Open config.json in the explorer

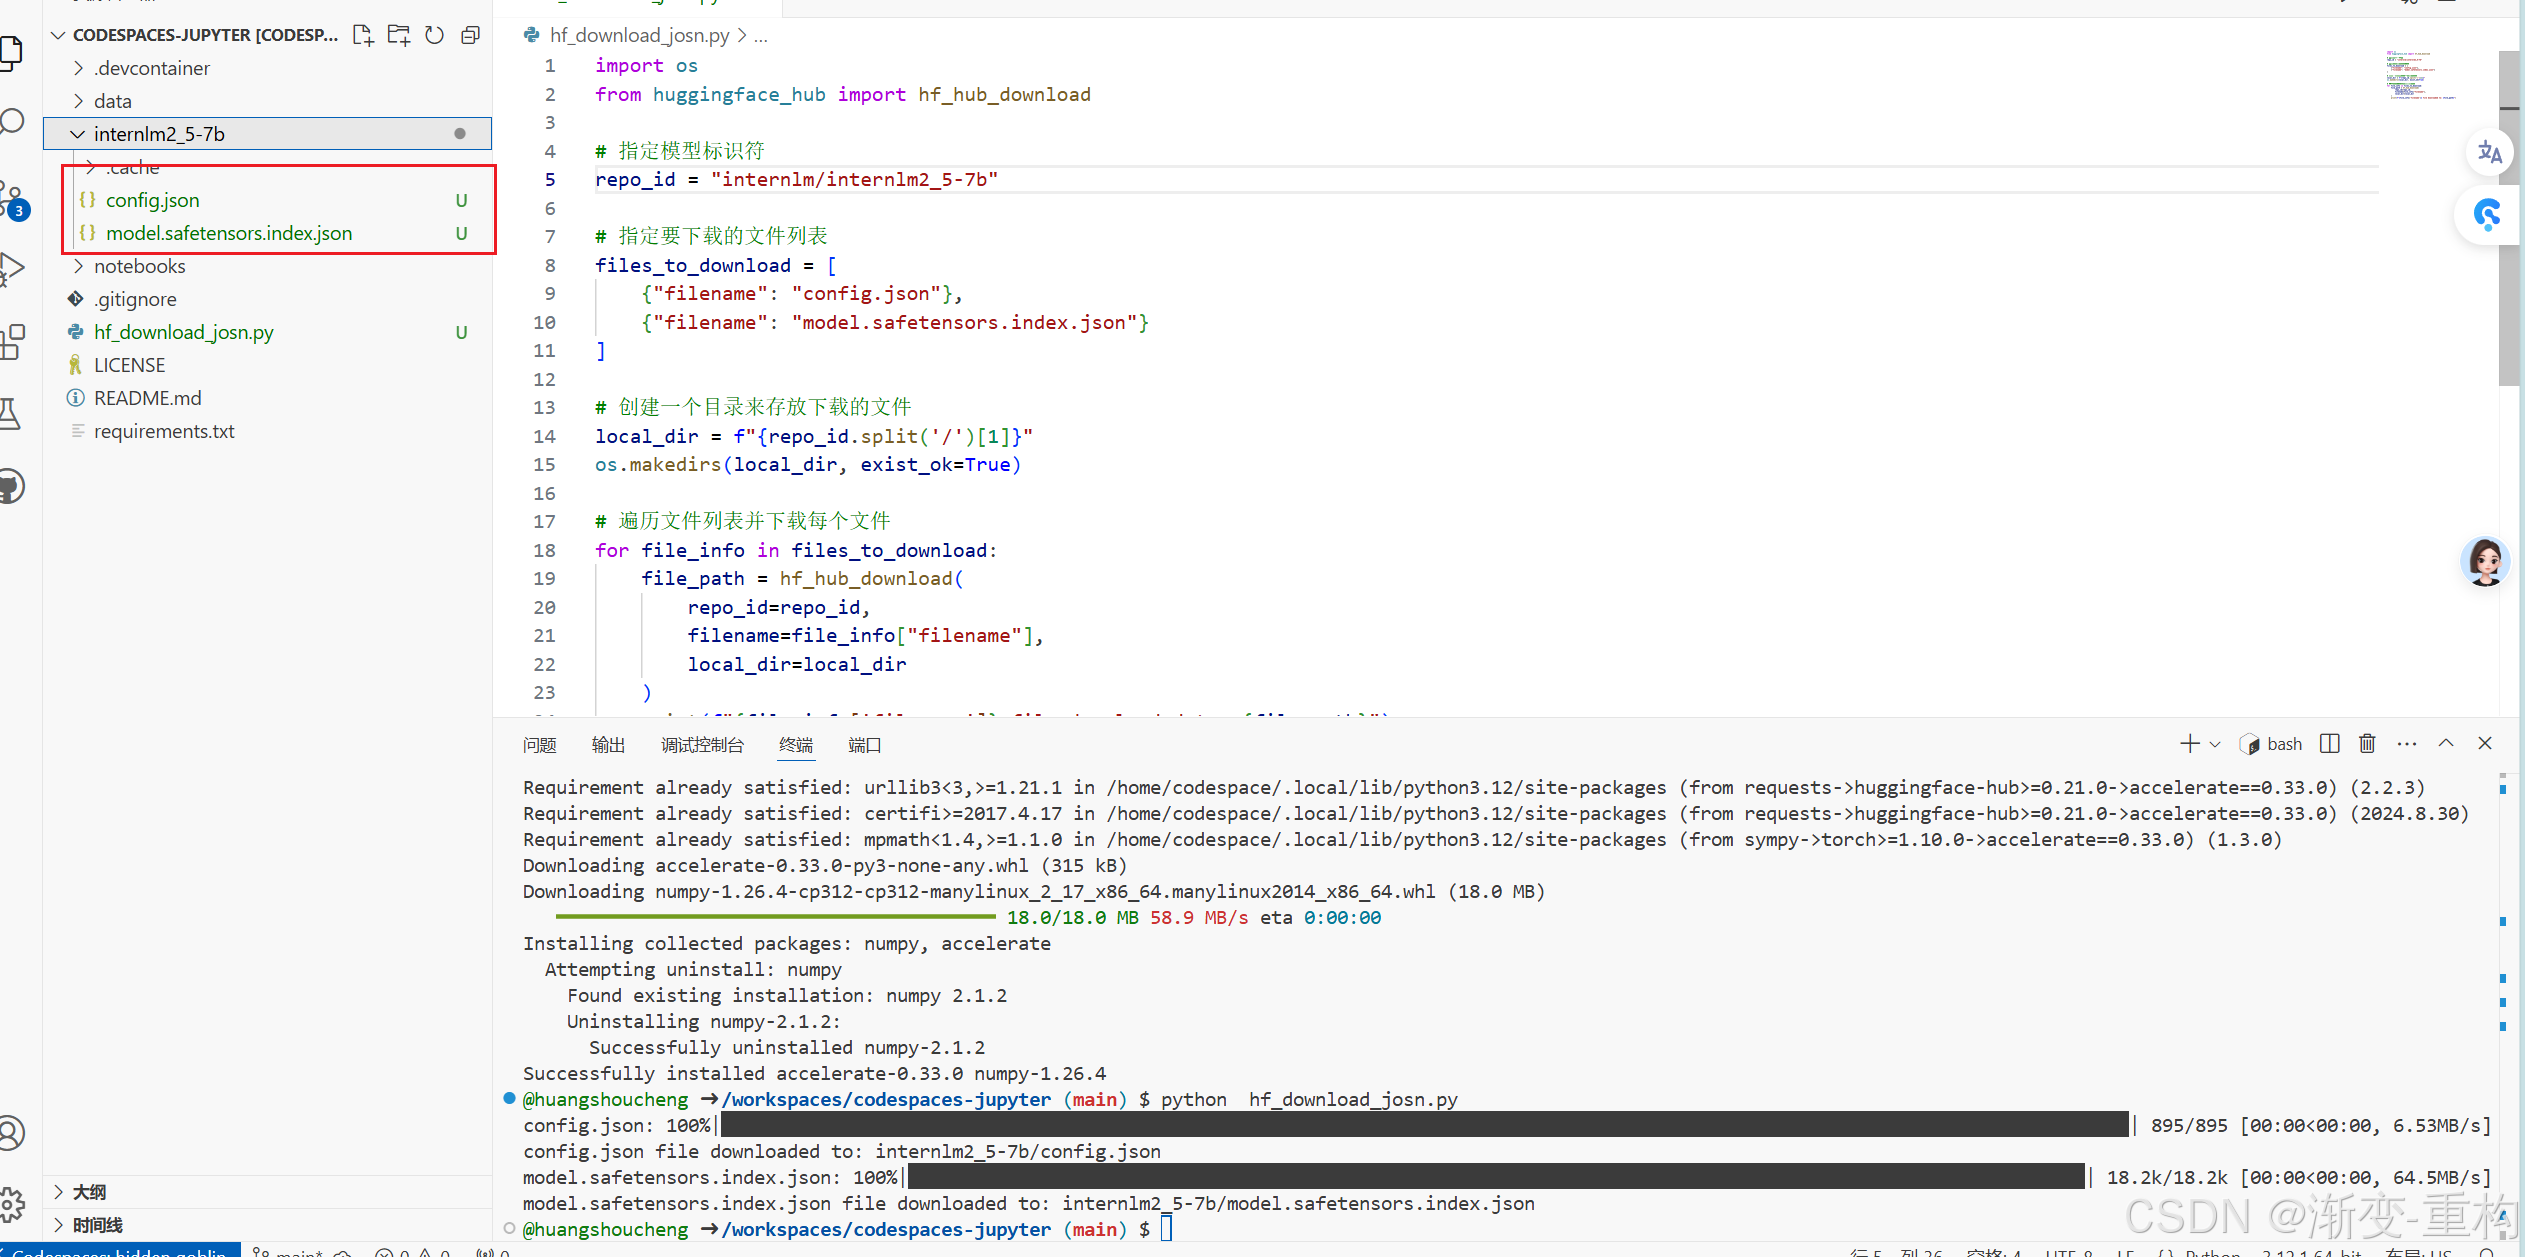point(152,200)
